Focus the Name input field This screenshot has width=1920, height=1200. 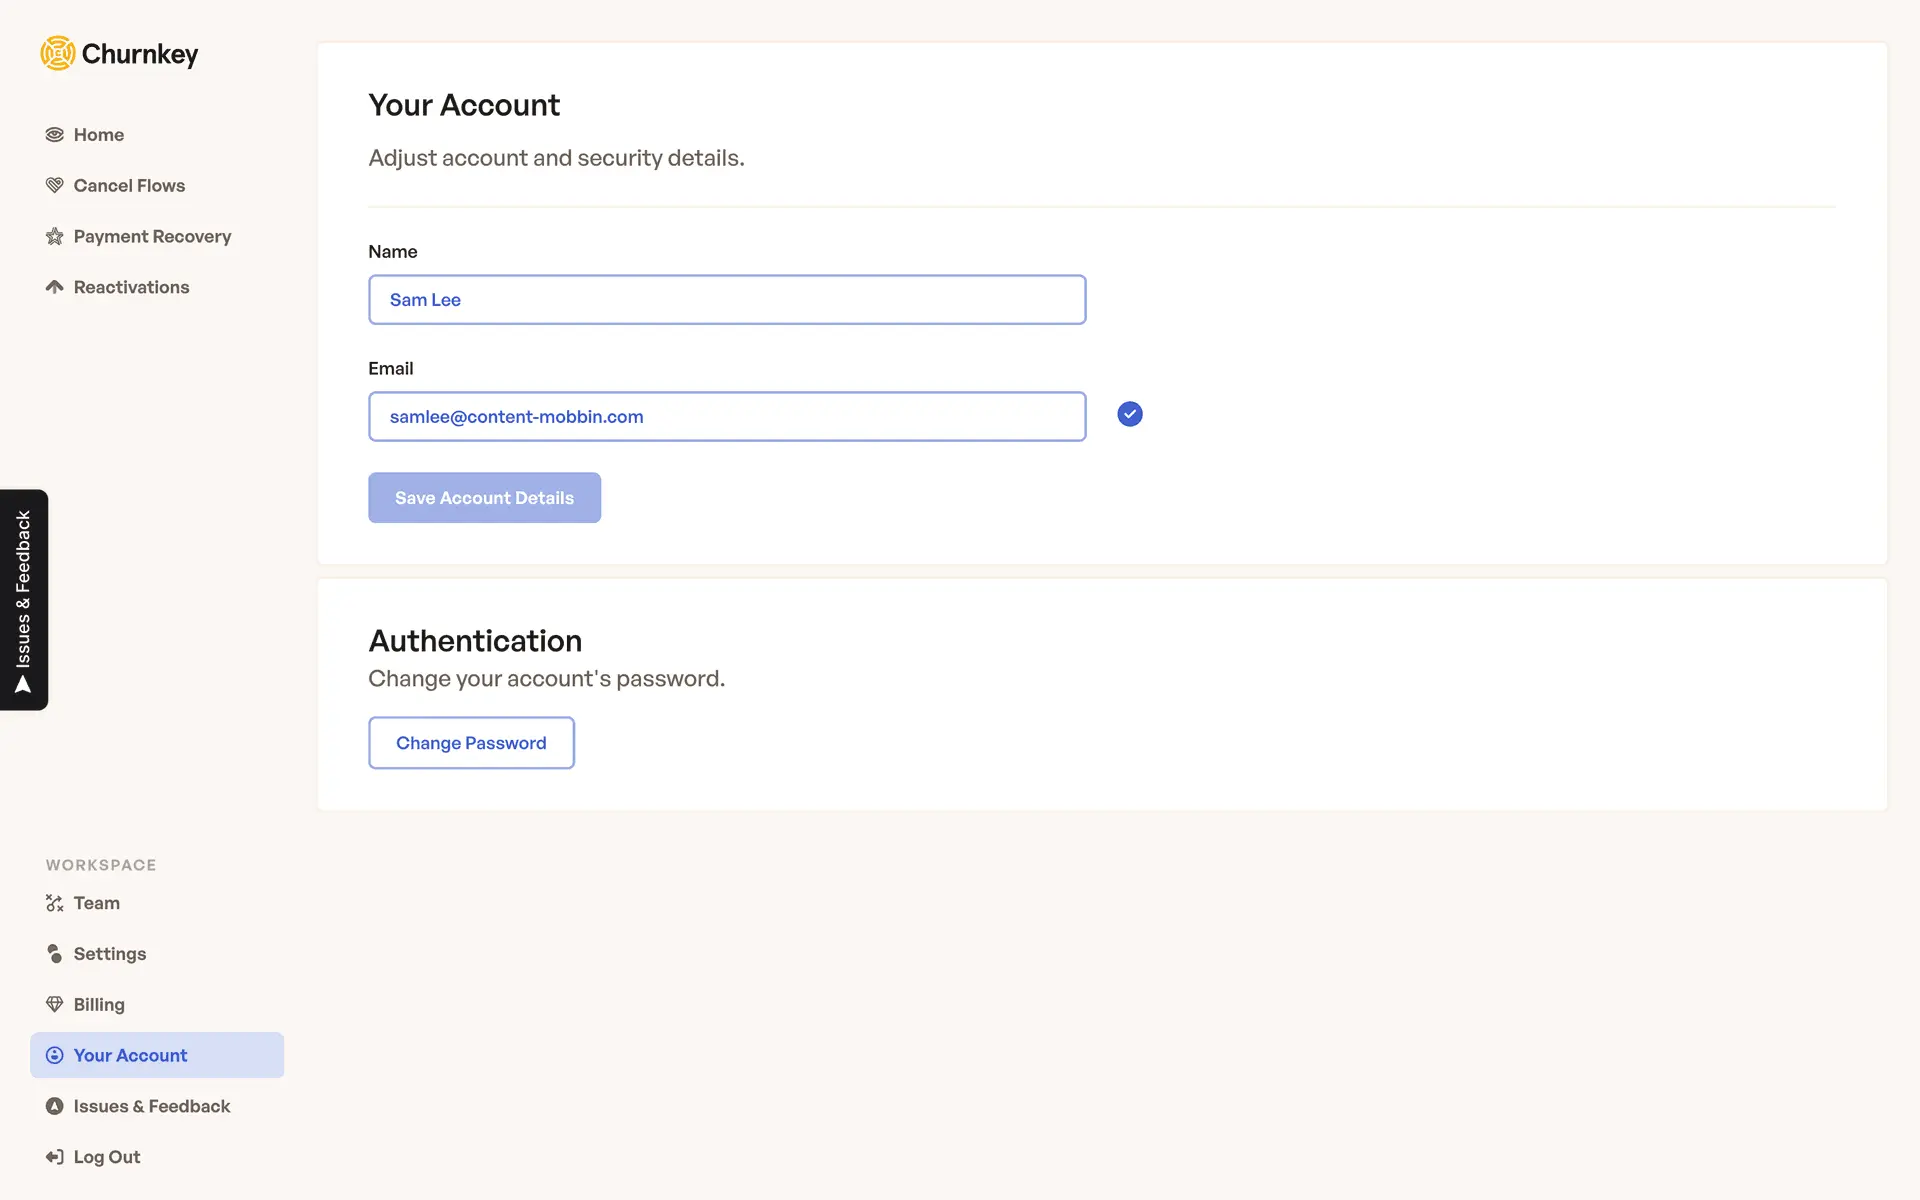(x=727, y=300)
